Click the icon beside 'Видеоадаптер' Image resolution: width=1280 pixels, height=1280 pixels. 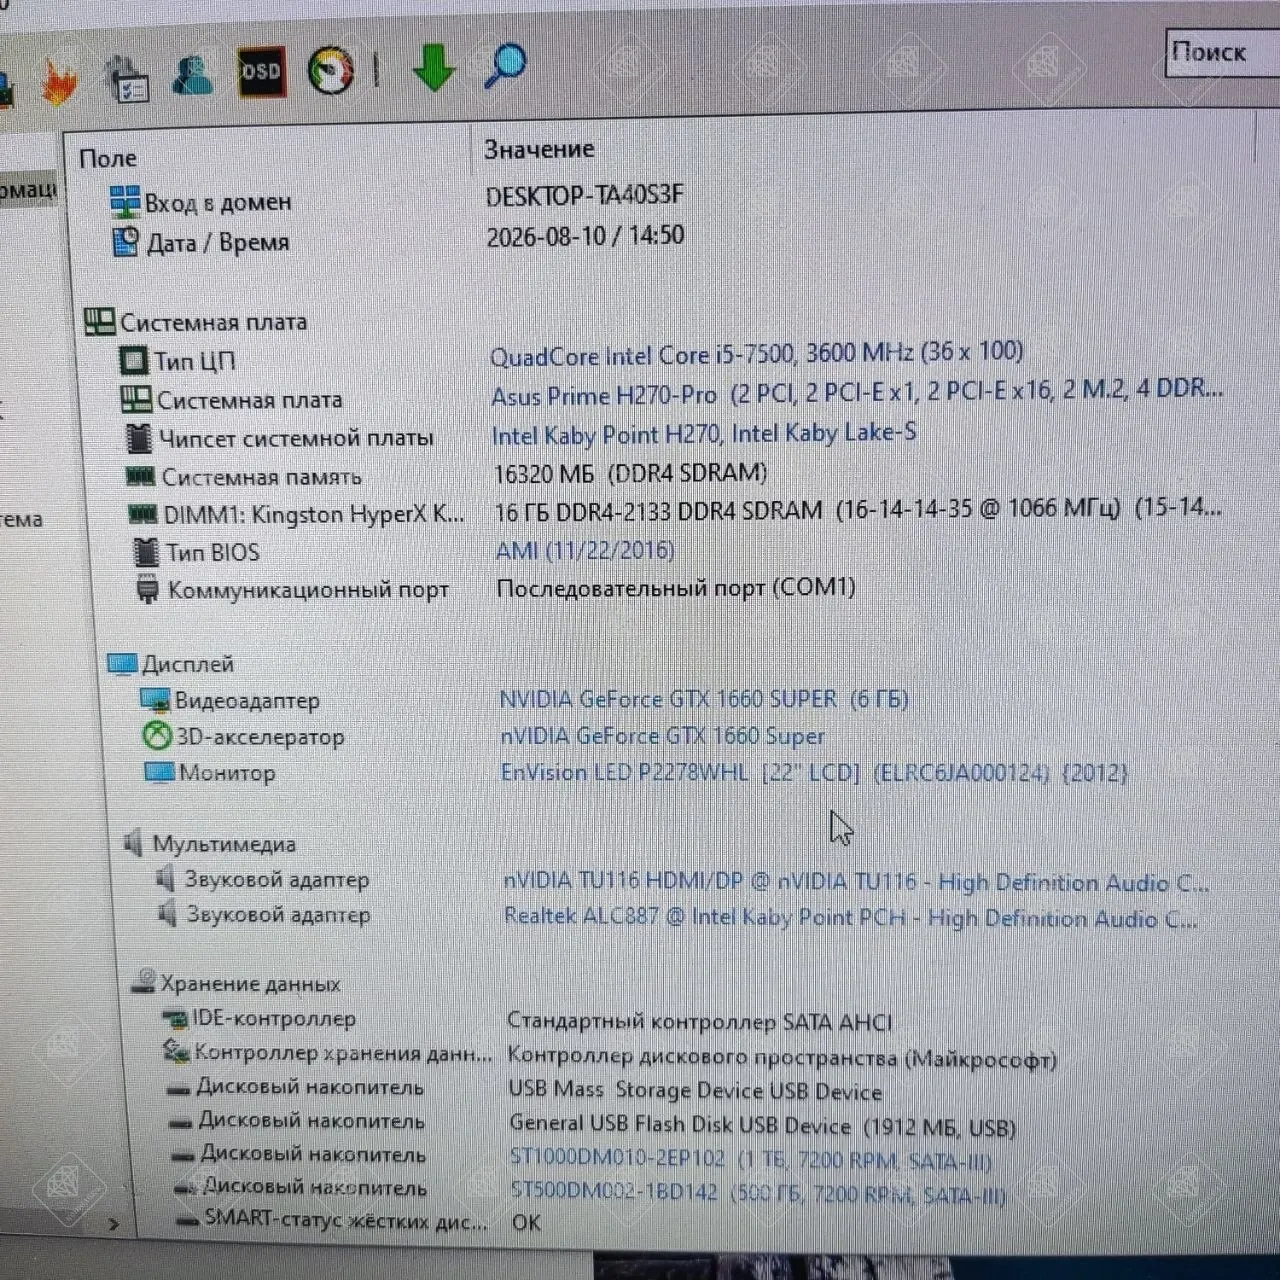(x=155, y=700)
